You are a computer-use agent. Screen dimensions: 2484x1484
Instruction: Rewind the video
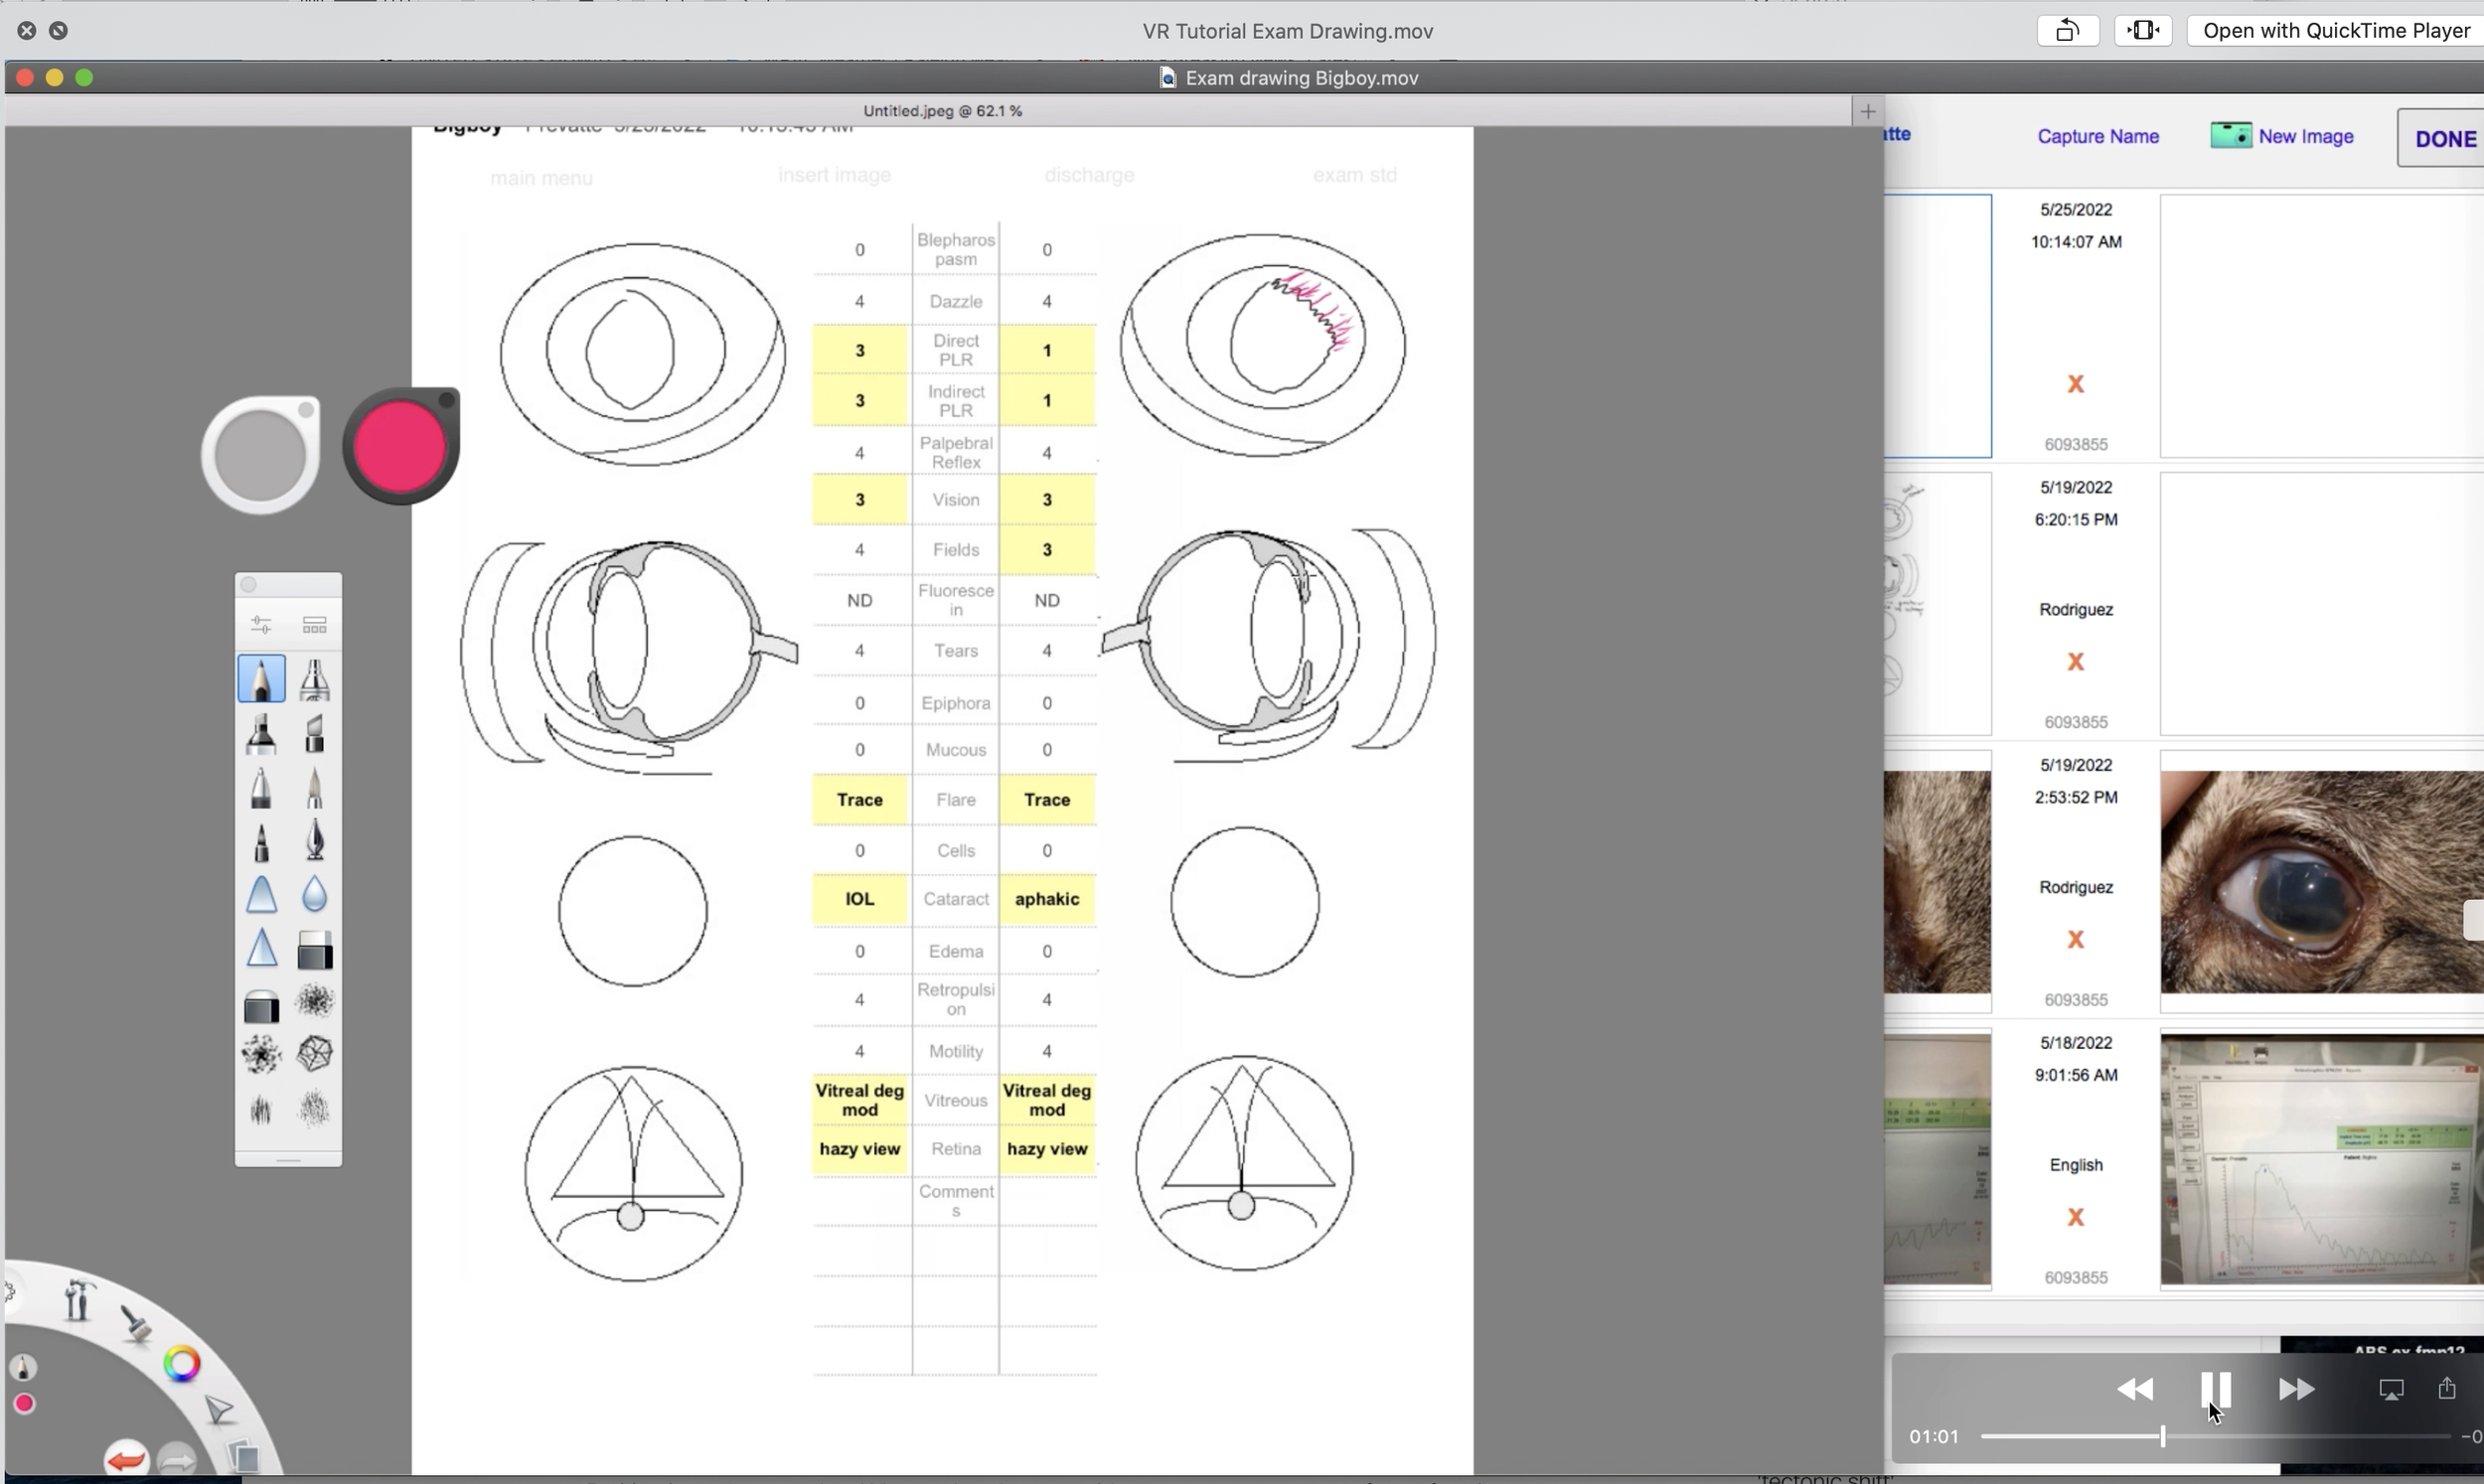(x=2134, y=1388)
